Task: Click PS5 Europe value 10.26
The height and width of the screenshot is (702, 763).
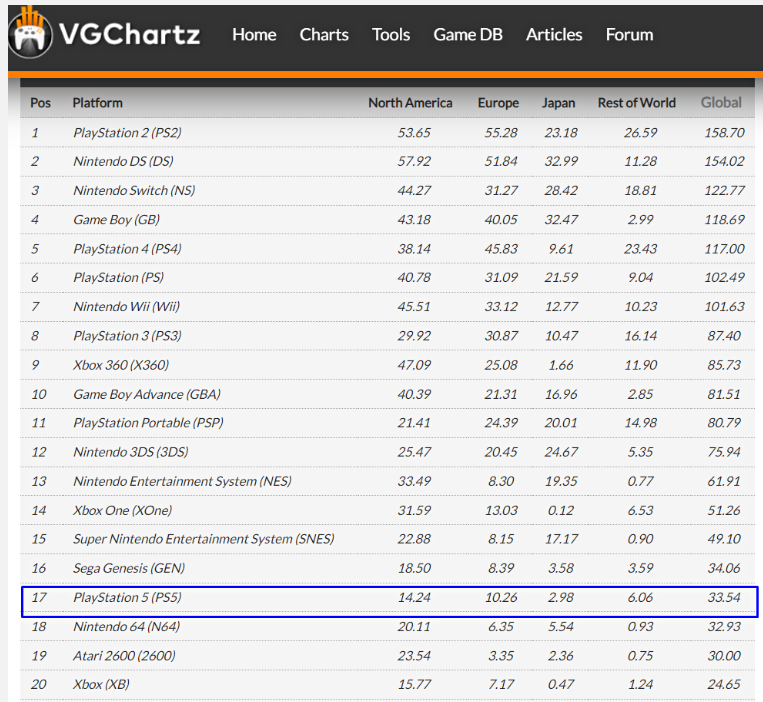Action: (x=501, y=597)
